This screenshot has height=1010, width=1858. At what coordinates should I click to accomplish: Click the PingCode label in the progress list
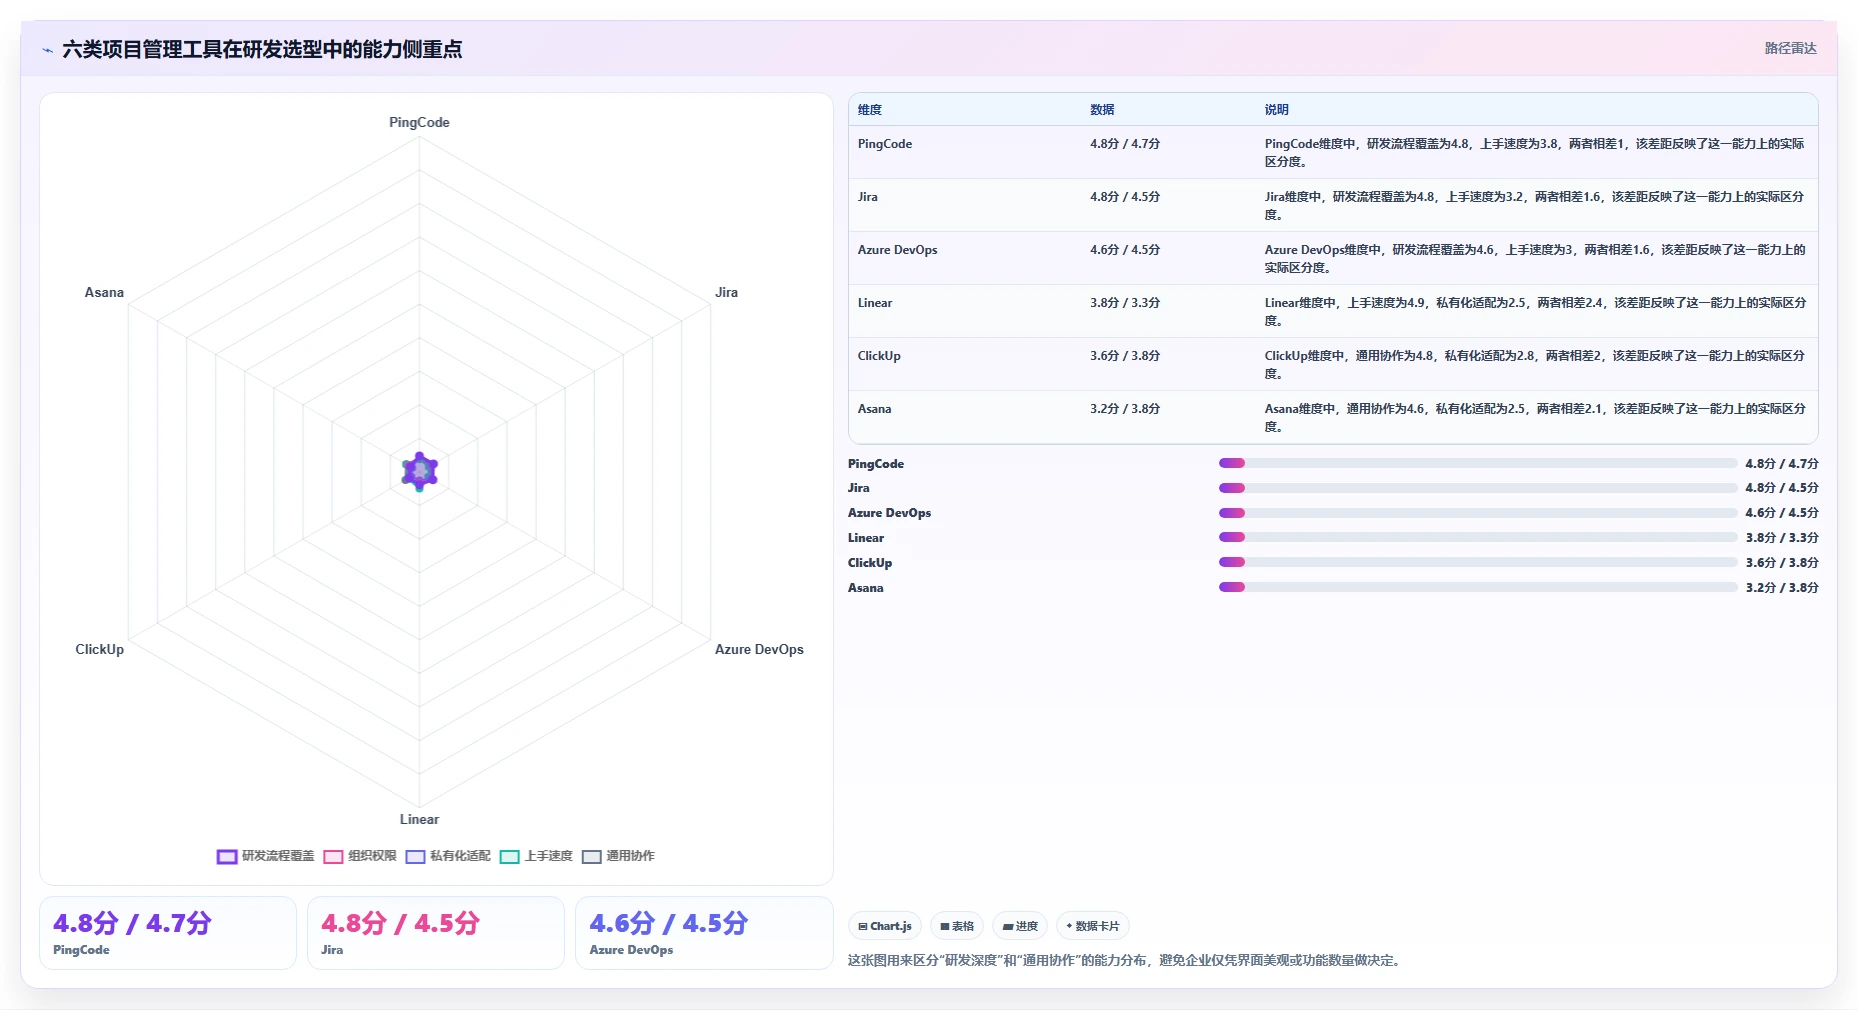[x=876, y=464]
